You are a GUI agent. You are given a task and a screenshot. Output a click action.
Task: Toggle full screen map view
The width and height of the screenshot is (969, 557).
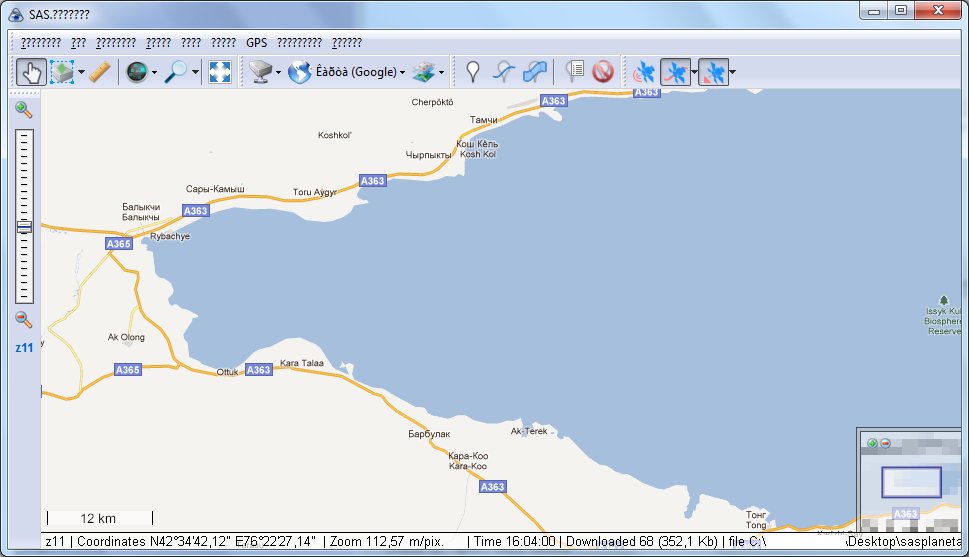(220, 72)
